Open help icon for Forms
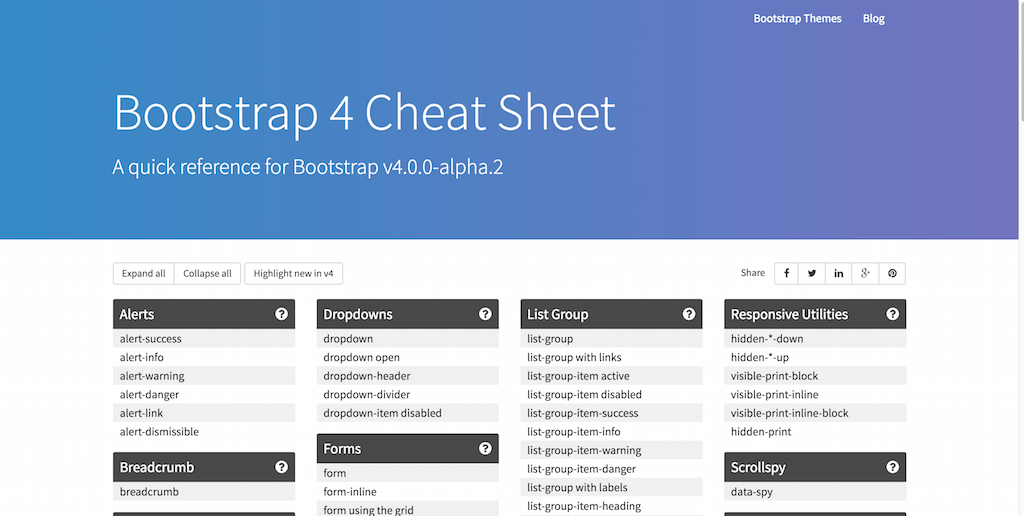The width and height of the screenshot is (1024, 516). click(485, 449)
